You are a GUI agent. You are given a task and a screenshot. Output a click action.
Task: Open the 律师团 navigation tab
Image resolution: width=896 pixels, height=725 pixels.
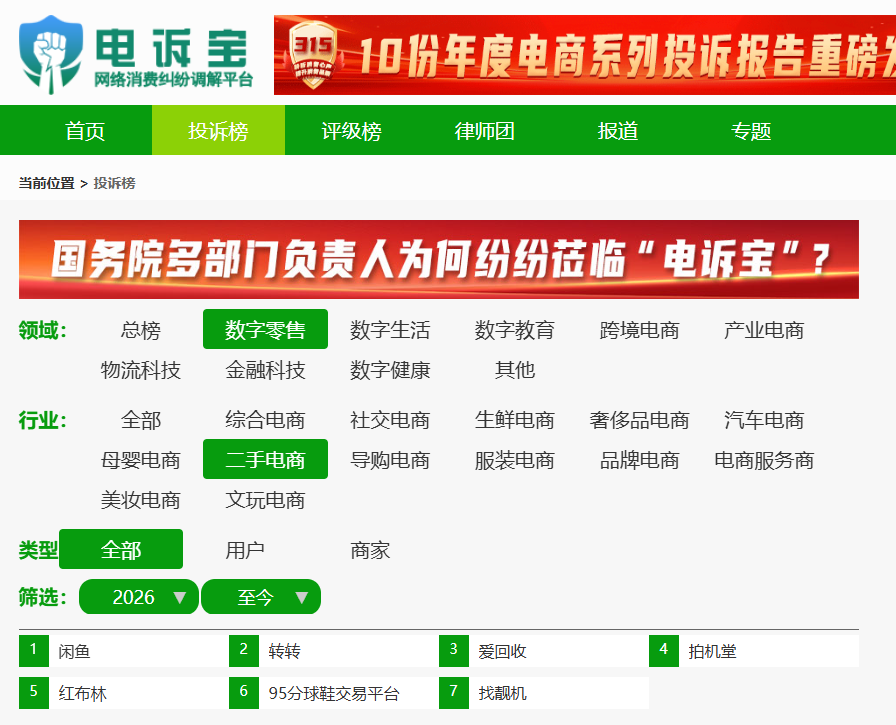pos(485,130)
